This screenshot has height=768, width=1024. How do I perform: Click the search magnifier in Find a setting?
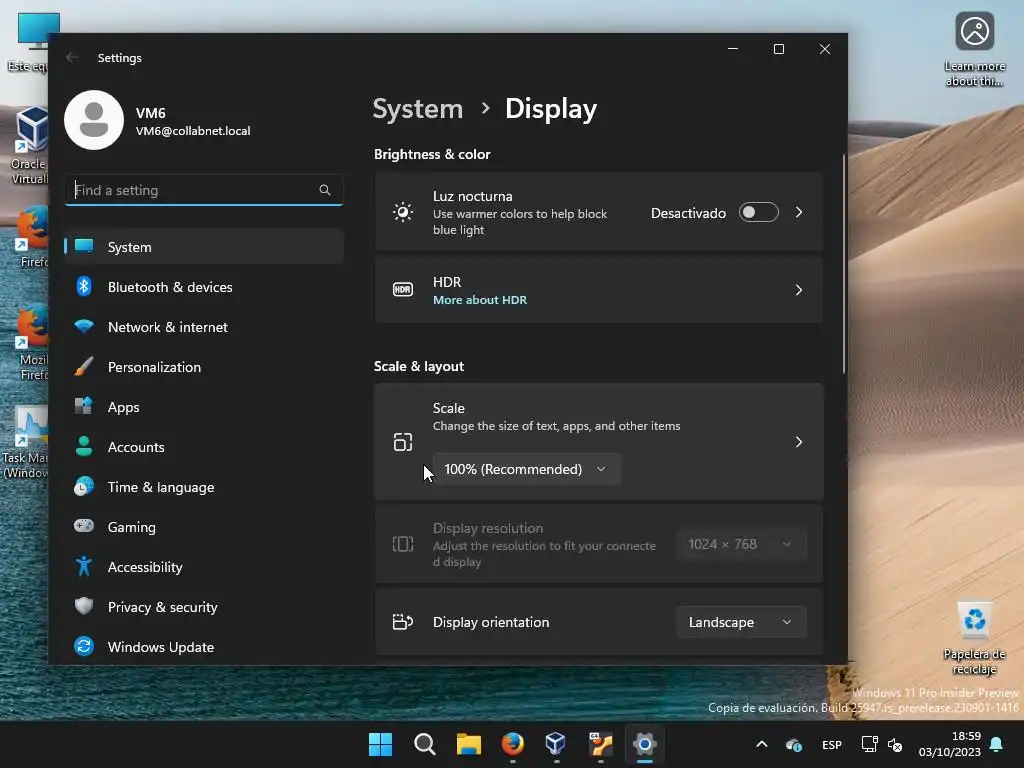[325, 190]
